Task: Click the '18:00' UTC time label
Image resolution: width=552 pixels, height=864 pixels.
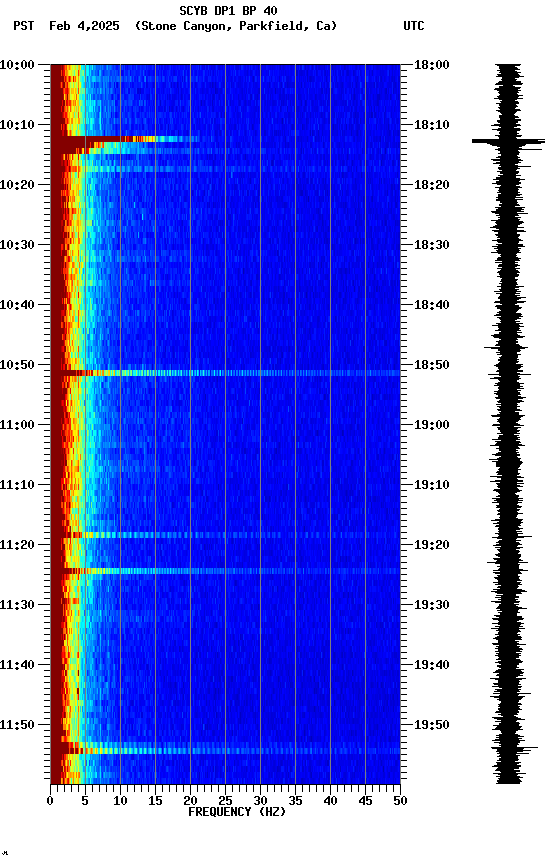Action: click(x=432, y=65)
